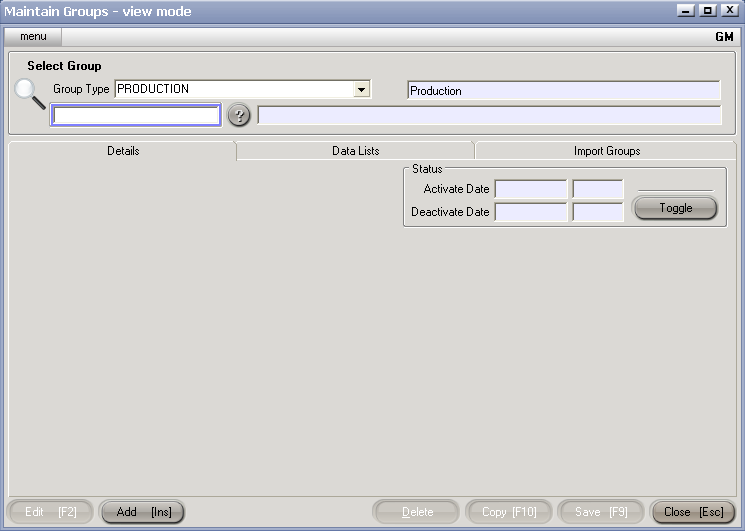This screenshot has width=745, height=531.
Task: Click the Activate Date first field
Action: (531, 189)
